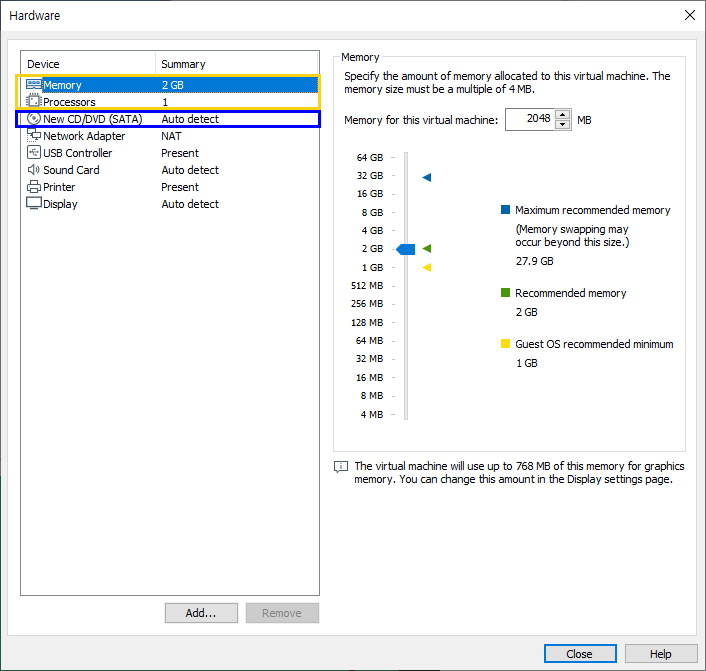Click the Sound Card speaker icon
The width and height of the screenshot is (706, 671).
[34, 169]
